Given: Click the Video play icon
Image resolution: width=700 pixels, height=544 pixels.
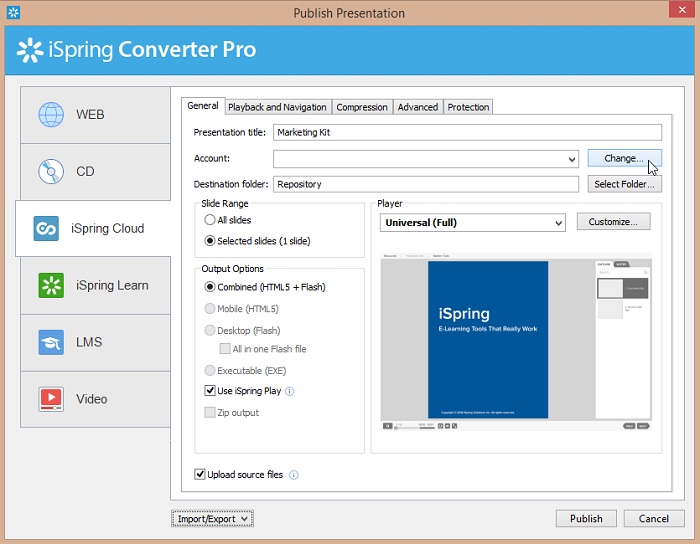Looking at the screenshot, I should click(51, 399).
